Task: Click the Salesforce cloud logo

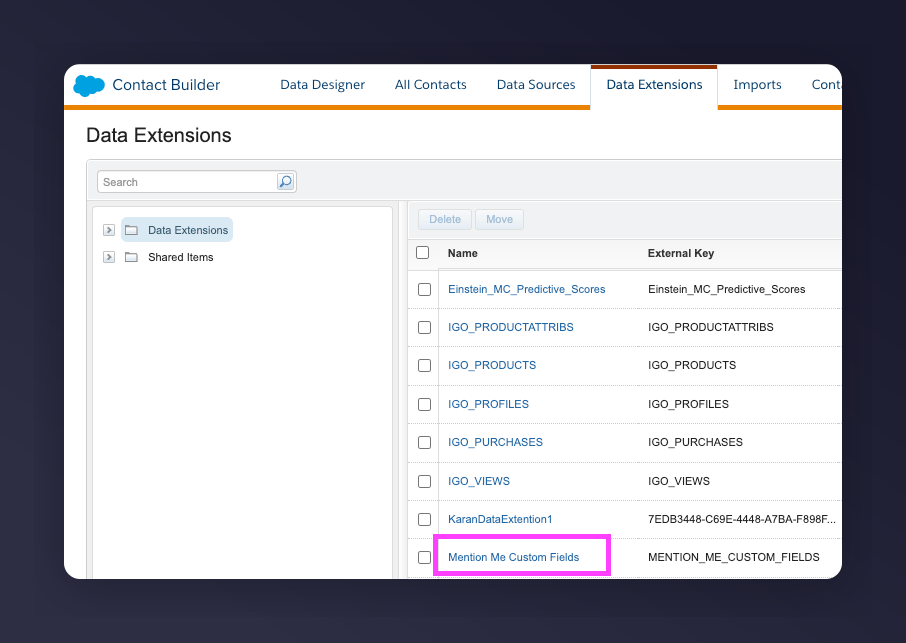Action: 89,86
